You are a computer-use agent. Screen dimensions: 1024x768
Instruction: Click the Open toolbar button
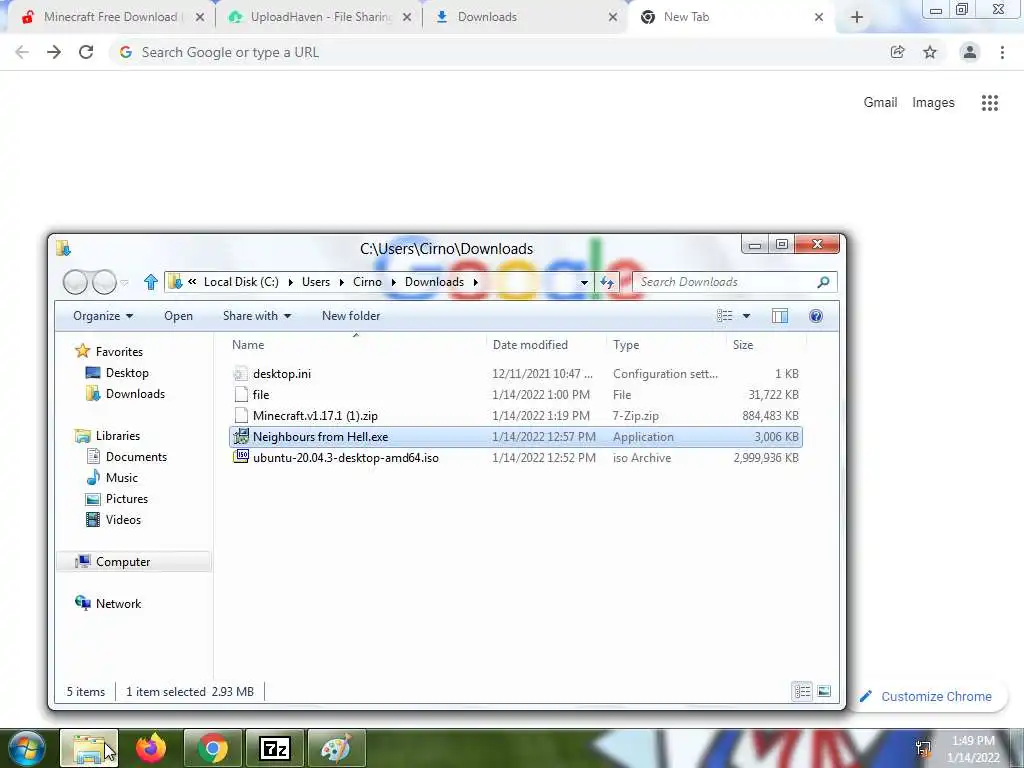[x=178, y=316]
